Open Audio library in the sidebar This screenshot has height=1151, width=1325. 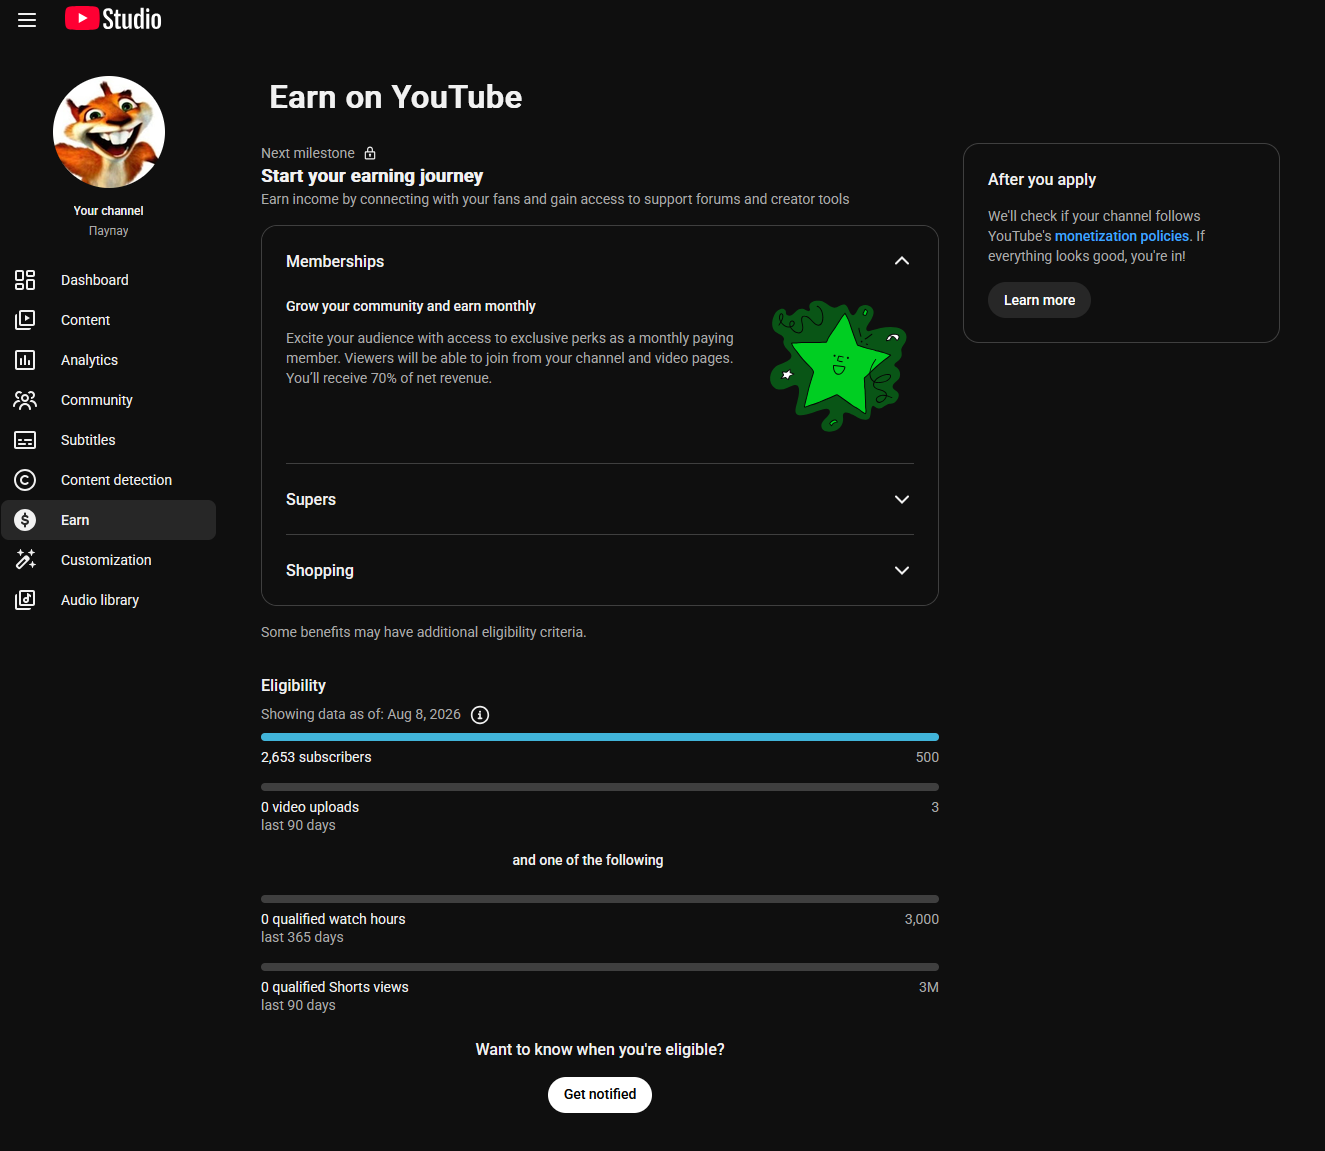[108, 600]
